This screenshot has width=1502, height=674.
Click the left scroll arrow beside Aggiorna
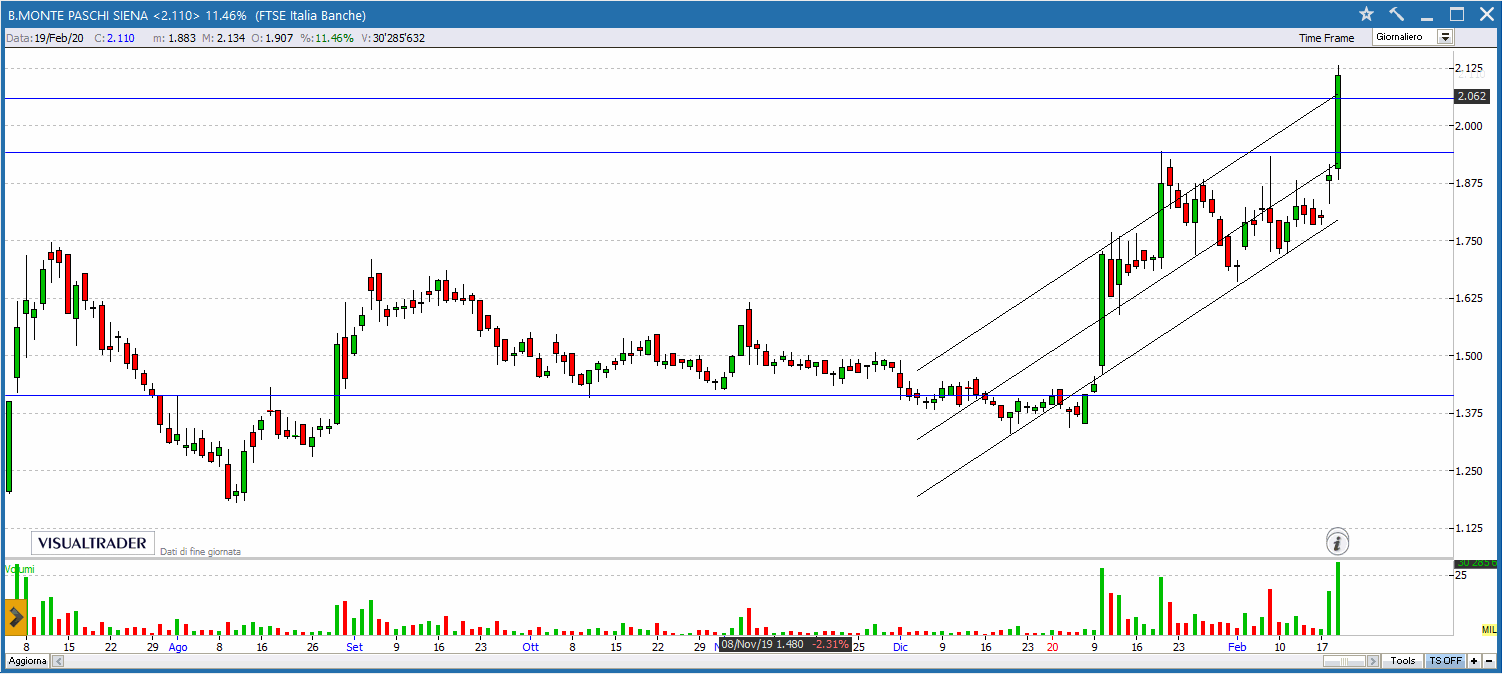pos(58,661)
